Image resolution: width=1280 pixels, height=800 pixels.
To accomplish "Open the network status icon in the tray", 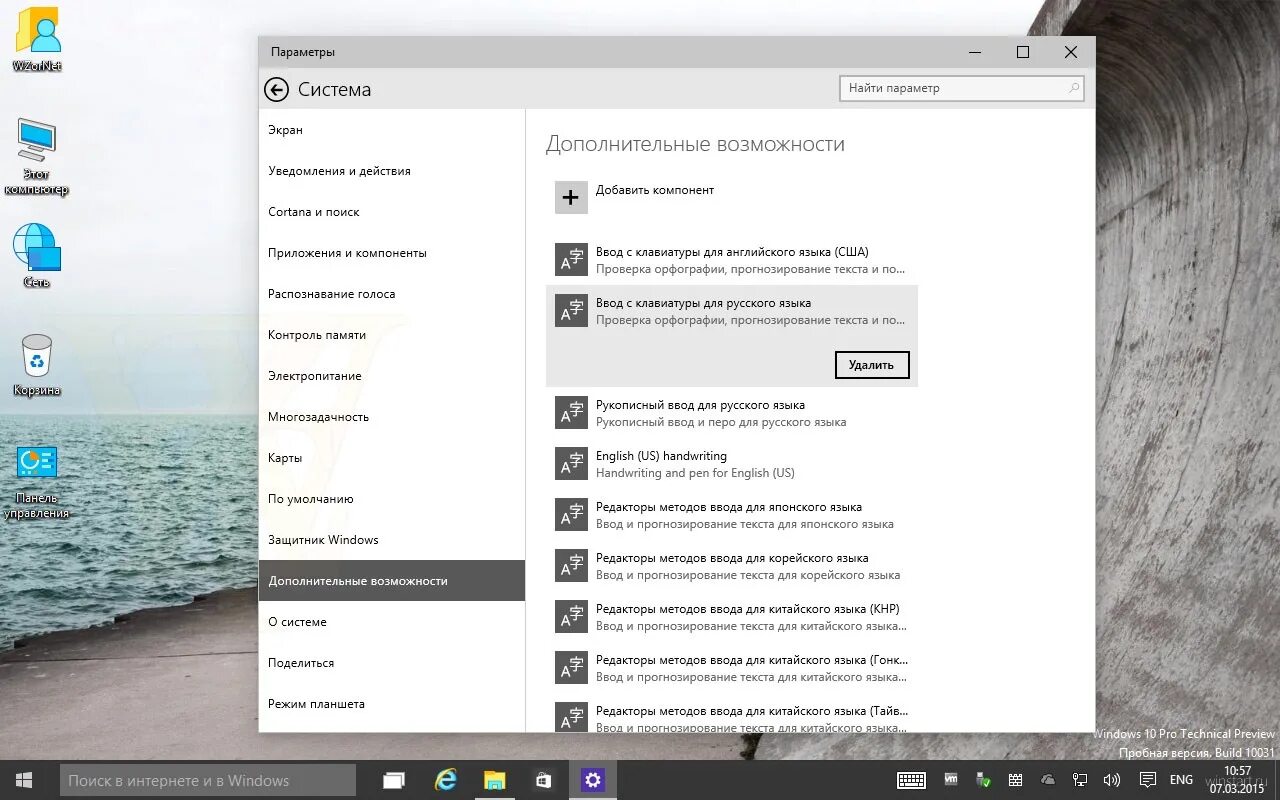I will 1080,779.
